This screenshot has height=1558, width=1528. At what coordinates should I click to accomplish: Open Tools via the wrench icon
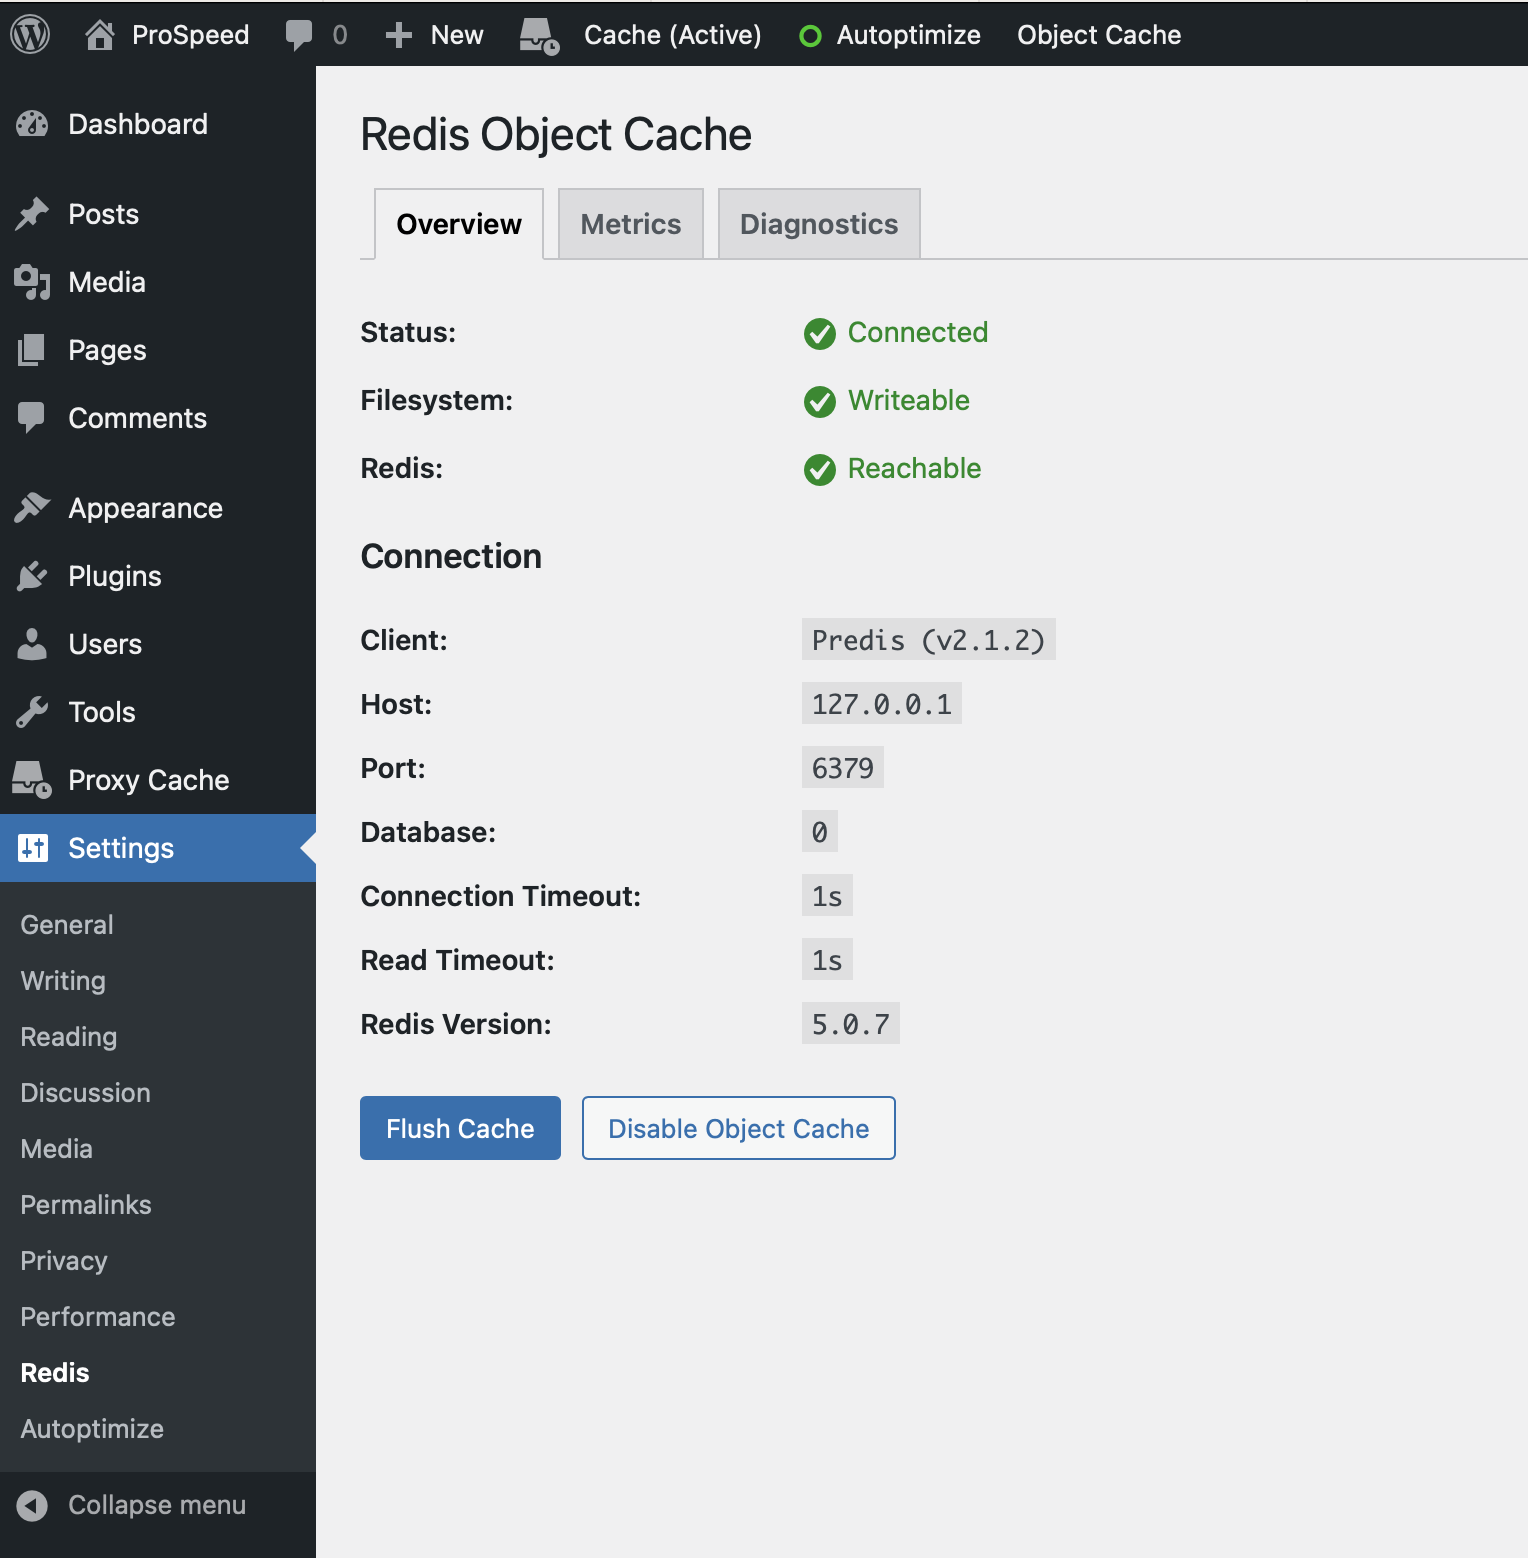pyautogui.click(x=33, y=711)
